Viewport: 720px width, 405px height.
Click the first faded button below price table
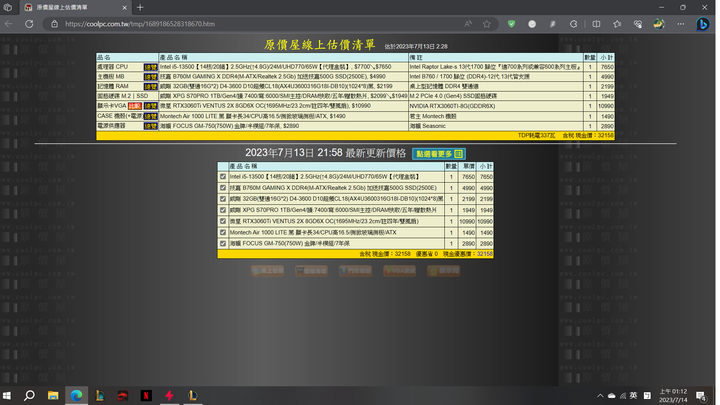click(267, 271)
